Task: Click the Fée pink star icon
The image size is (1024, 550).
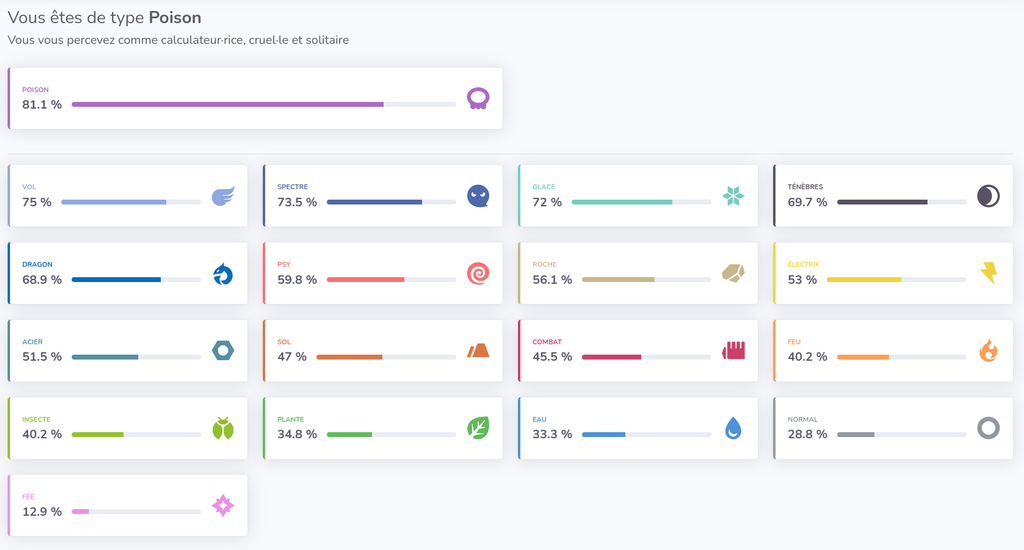Action: pyautogui.click(x=223, y=506)
